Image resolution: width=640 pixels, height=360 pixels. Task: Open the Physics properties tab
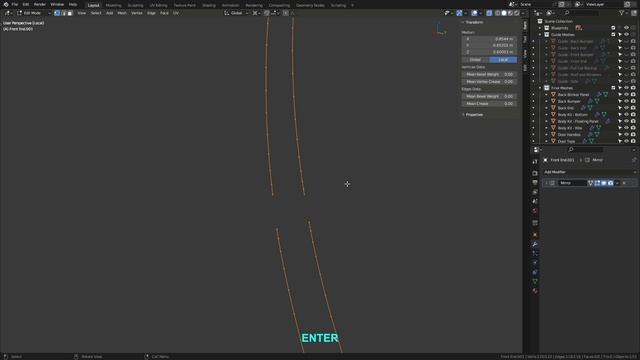coord(535,262)
